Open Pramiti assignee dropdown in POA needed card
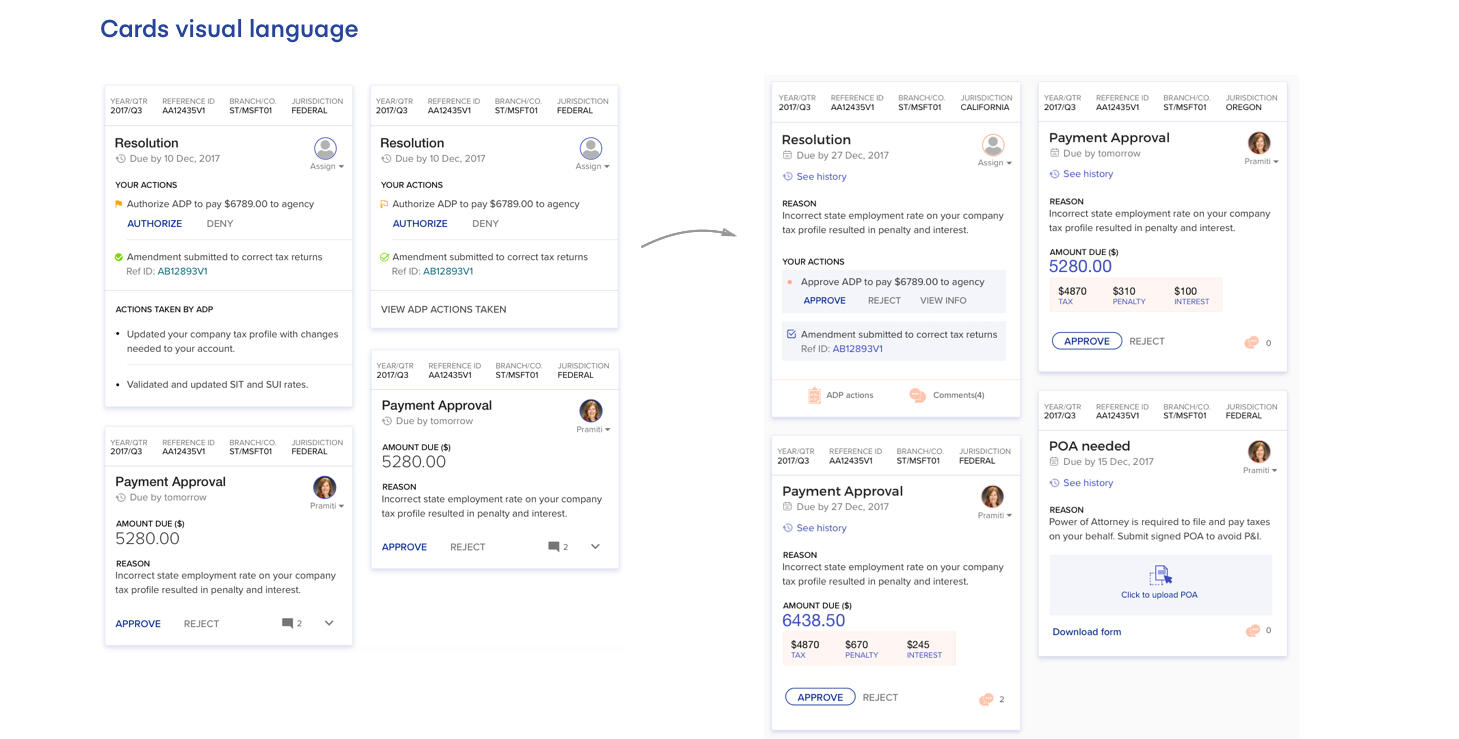 (x=1260, y=470)
